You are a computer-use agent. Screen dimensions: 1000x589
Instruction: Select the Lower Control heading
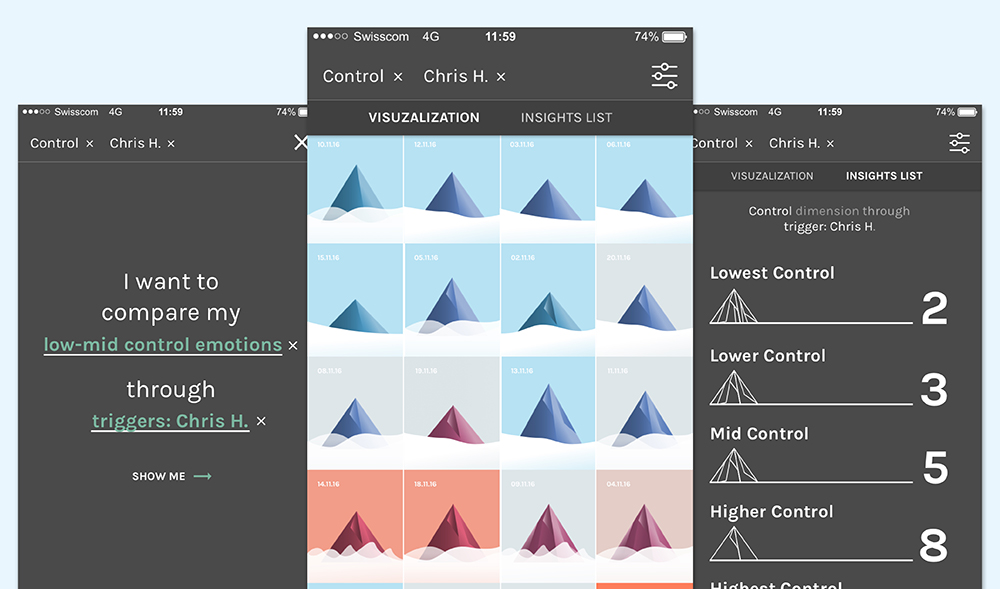click(x=768, y=356)
